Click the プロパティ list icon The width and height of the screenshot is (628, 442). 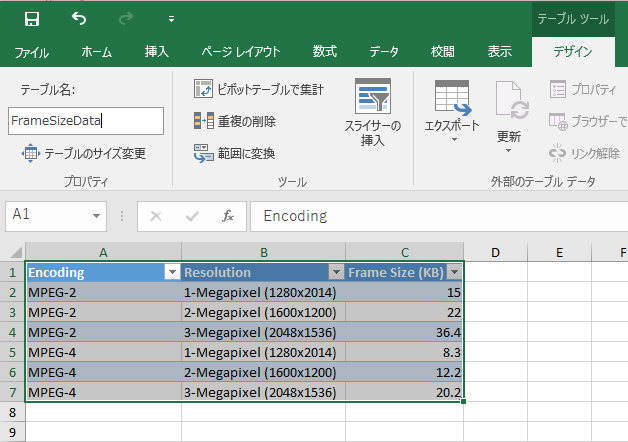(x=558, y=89)
